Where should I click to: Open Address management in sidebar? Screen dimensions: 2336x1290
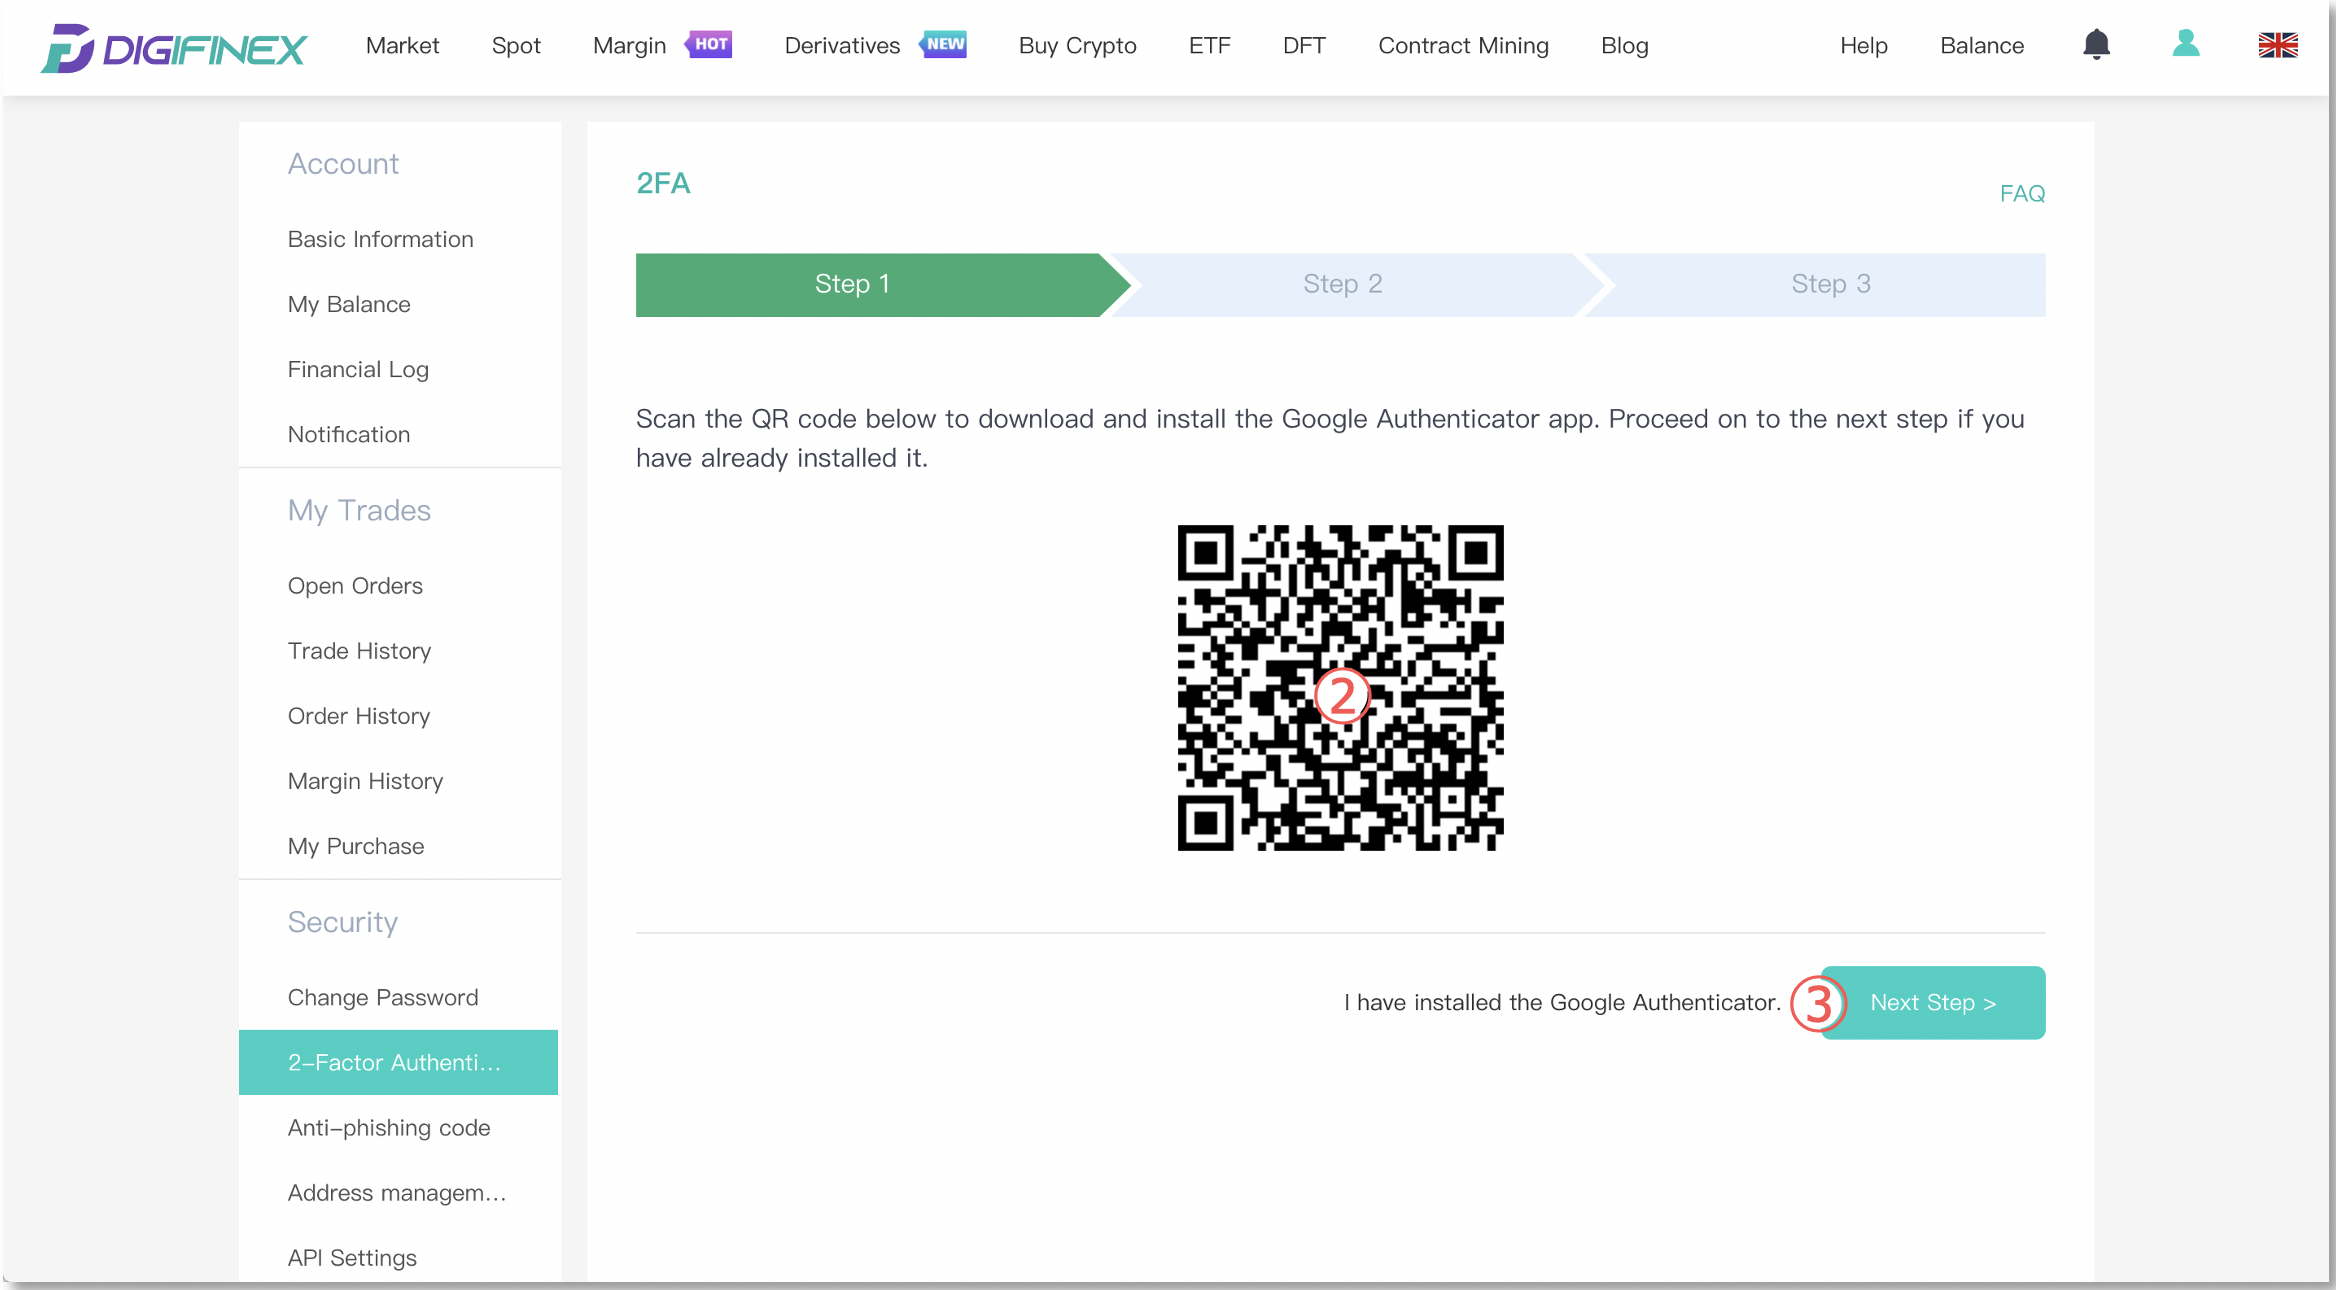[397, 1192]
